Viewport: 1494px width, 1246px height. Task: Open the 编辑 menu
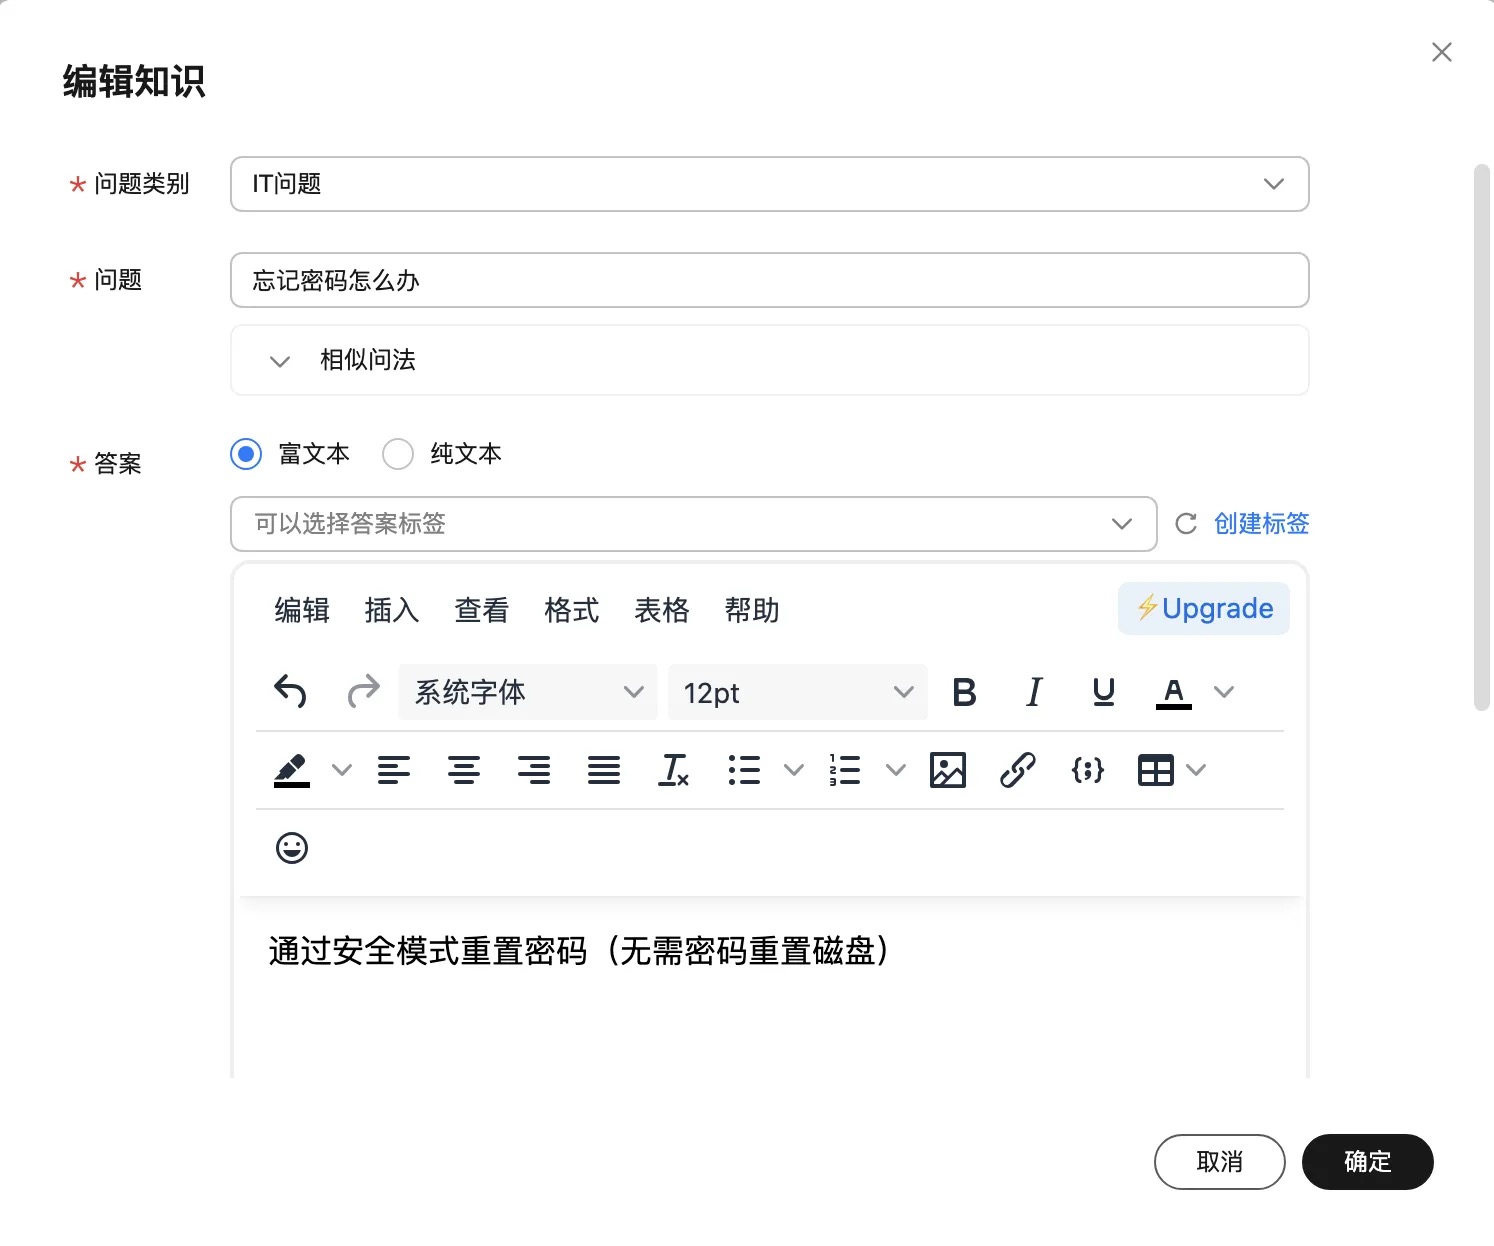302,609
